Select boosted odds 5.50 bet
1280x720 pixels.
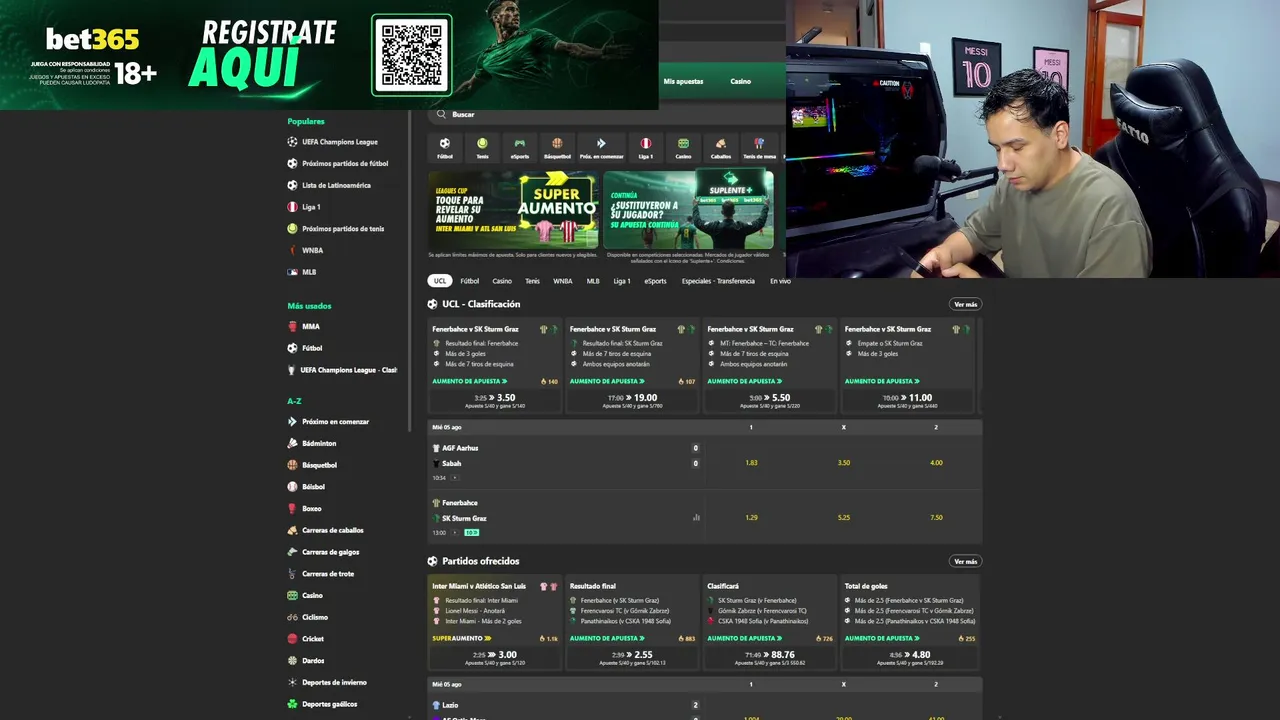point(770,399)
